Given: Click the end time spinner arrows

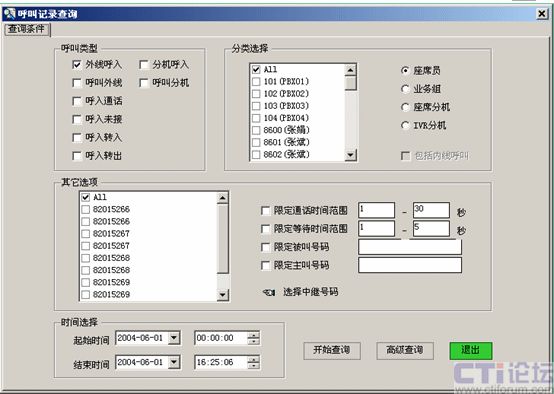Looking at the screenshot, I should pos(254,362).
